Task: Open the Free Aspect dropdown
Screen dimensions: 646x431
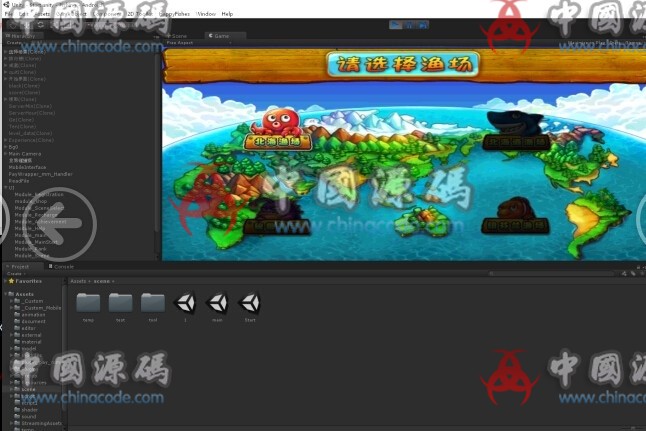Action: pos(199,43)
